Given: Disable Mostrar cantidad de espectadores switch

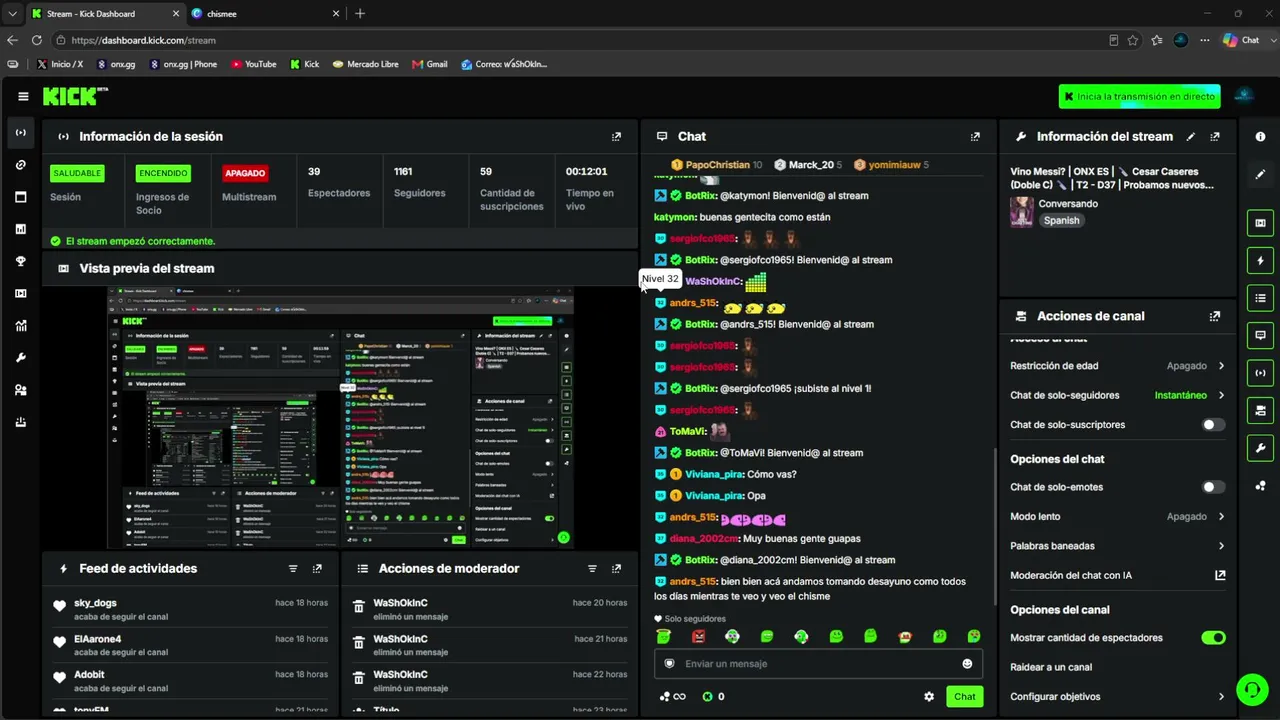Looking at the screenshot, I should [x=1213, y=638].
